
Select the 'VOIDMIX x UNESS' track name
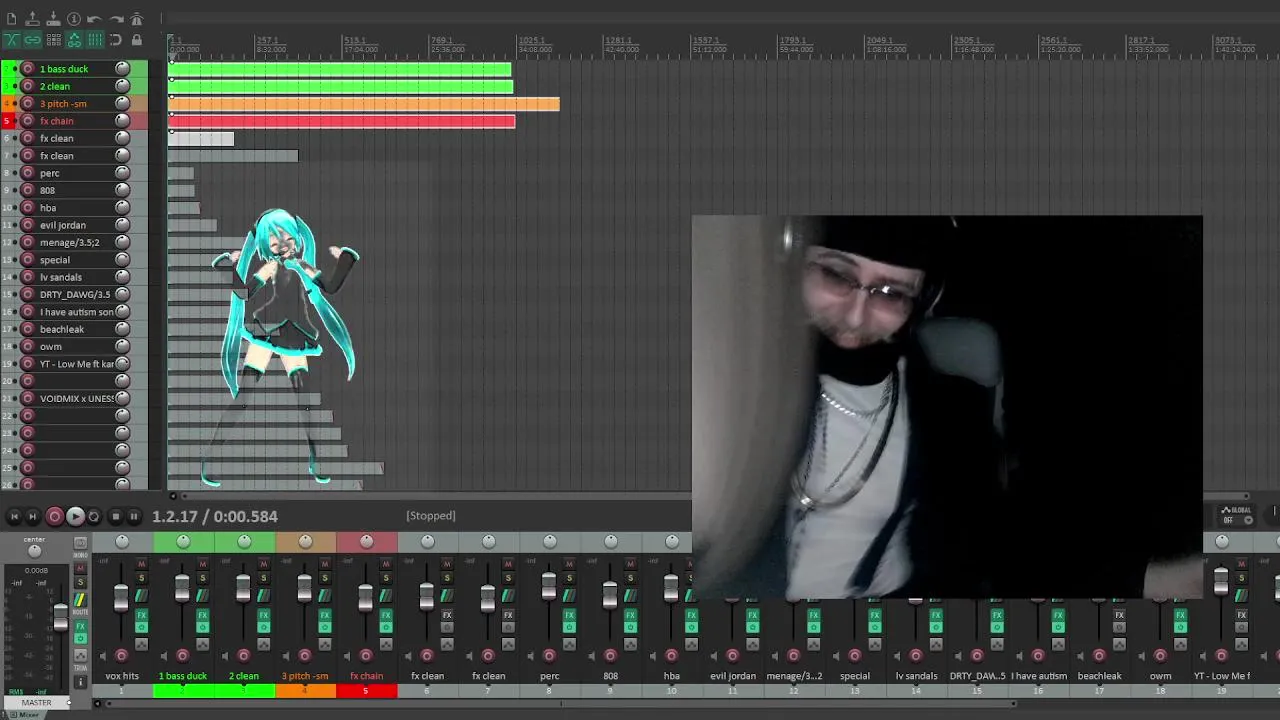[x=76, y=398]
